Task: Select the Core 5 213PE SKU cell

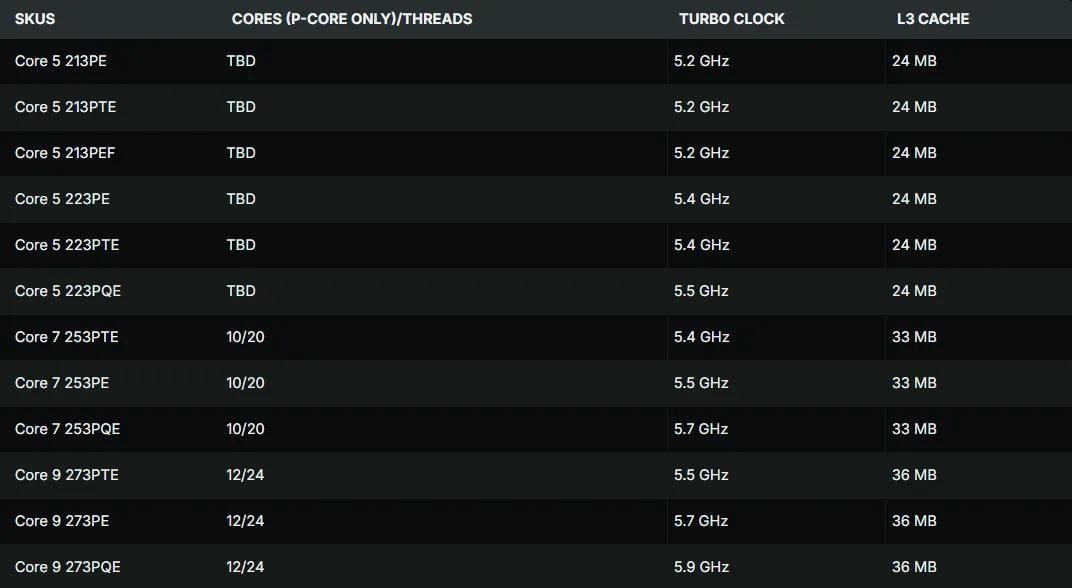Action: coord(61,61)
